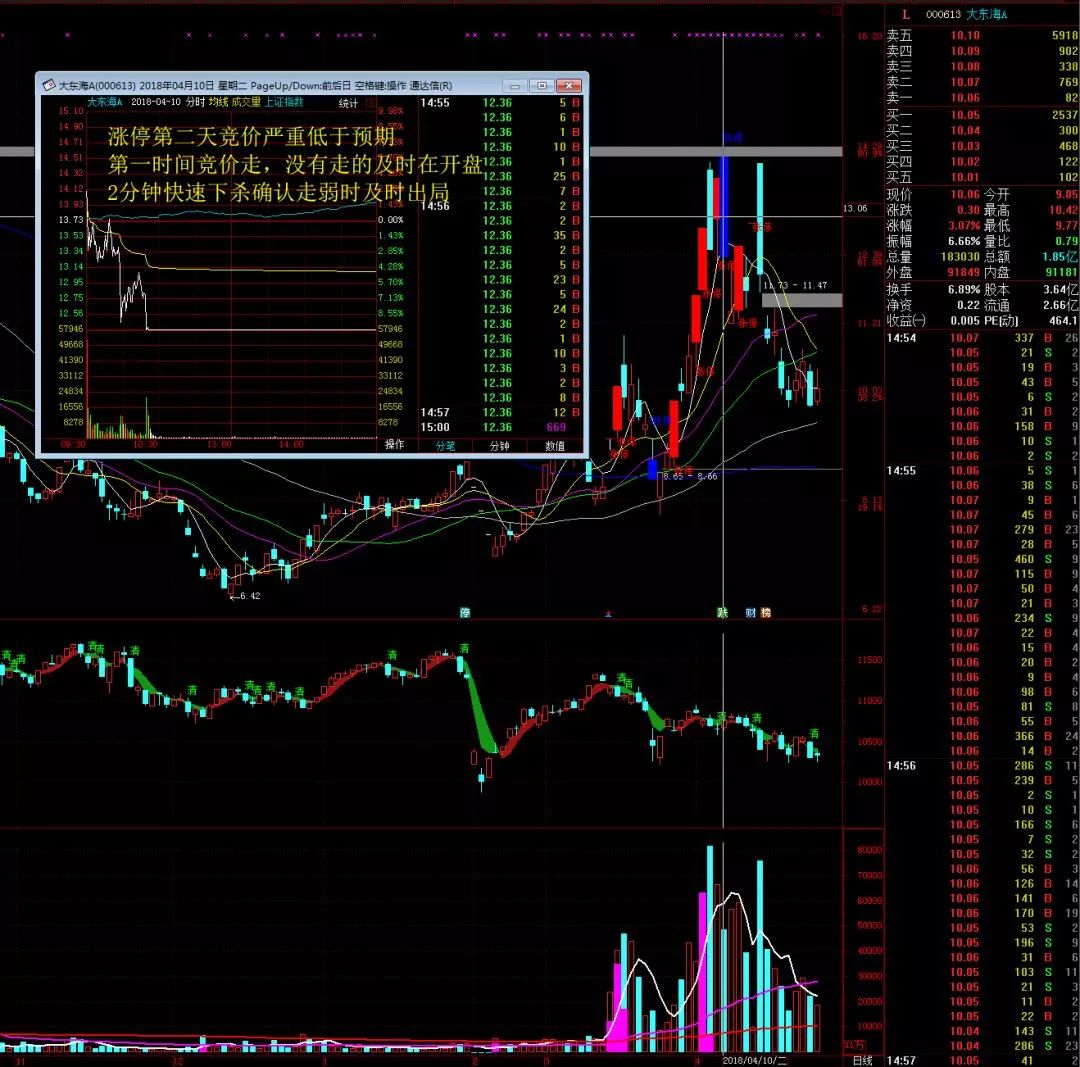The height and width of the screenshot is (1067, 1080).
Task: Click the '财' marker below the candlesticks
Action: coord(750,612)
